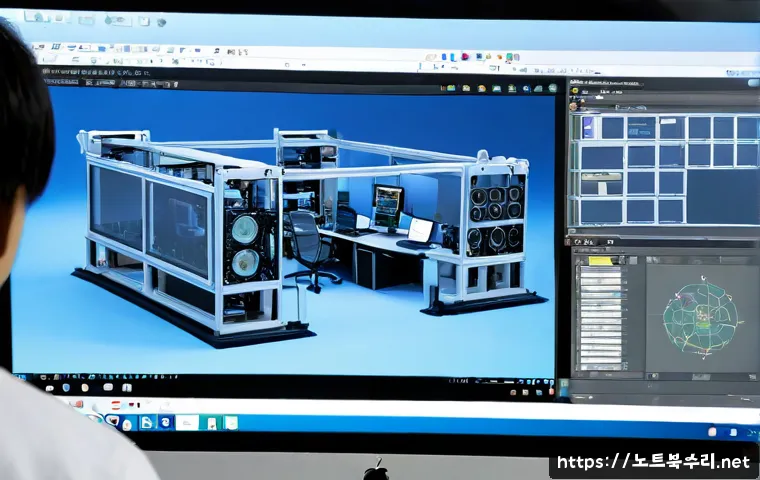760x480 pixels.
Task: Click the dark globe icon in title bar
Action: (x=161, y=22)
